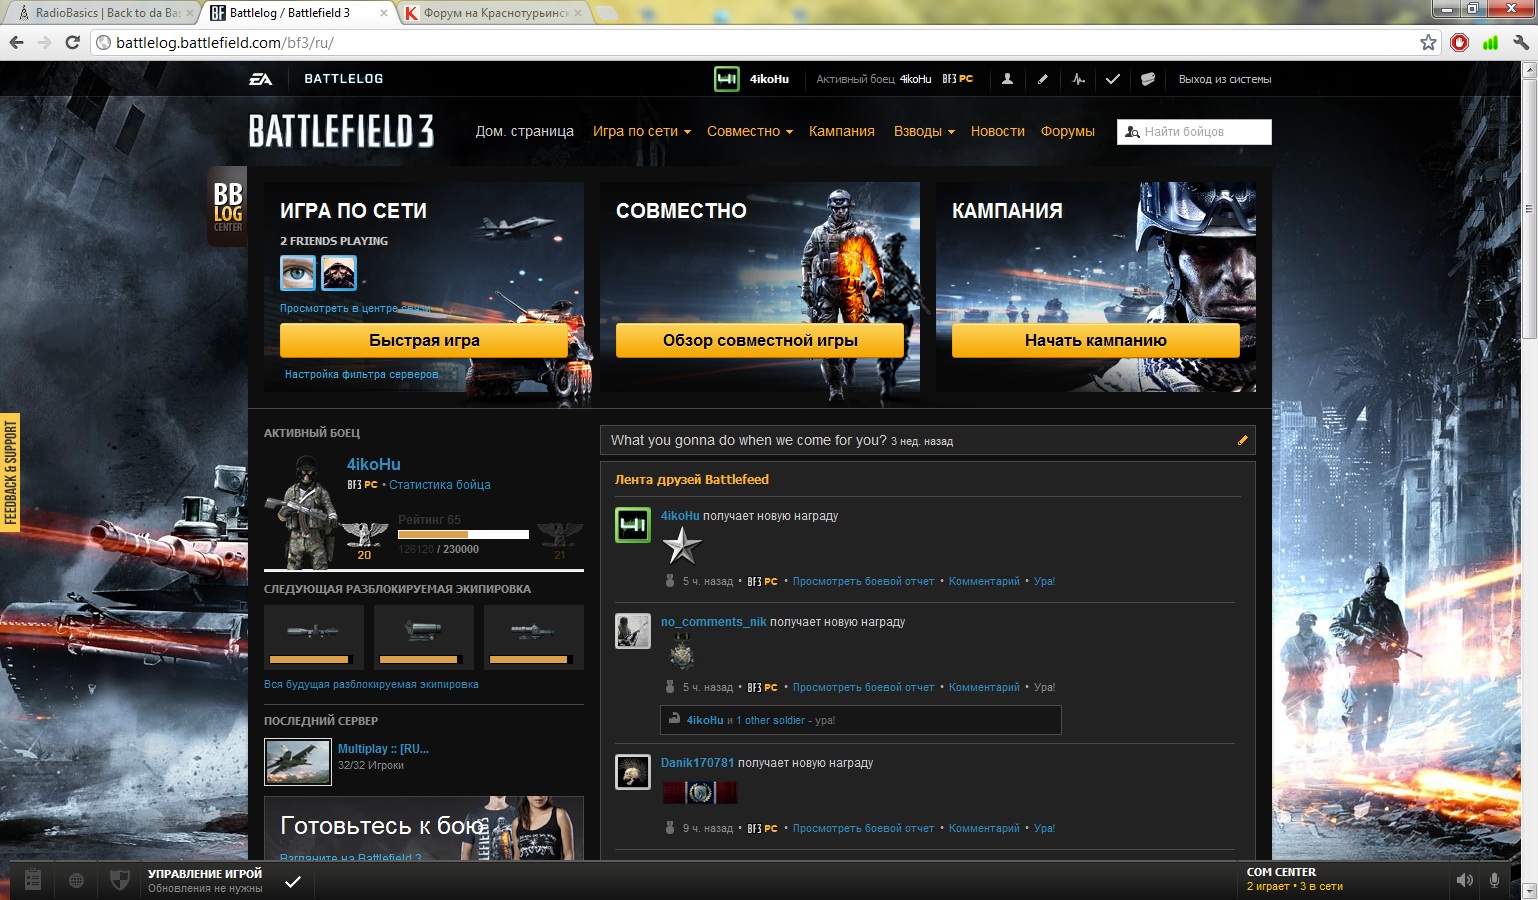Click the 'Быстрая игра' button

click(424, 340)
